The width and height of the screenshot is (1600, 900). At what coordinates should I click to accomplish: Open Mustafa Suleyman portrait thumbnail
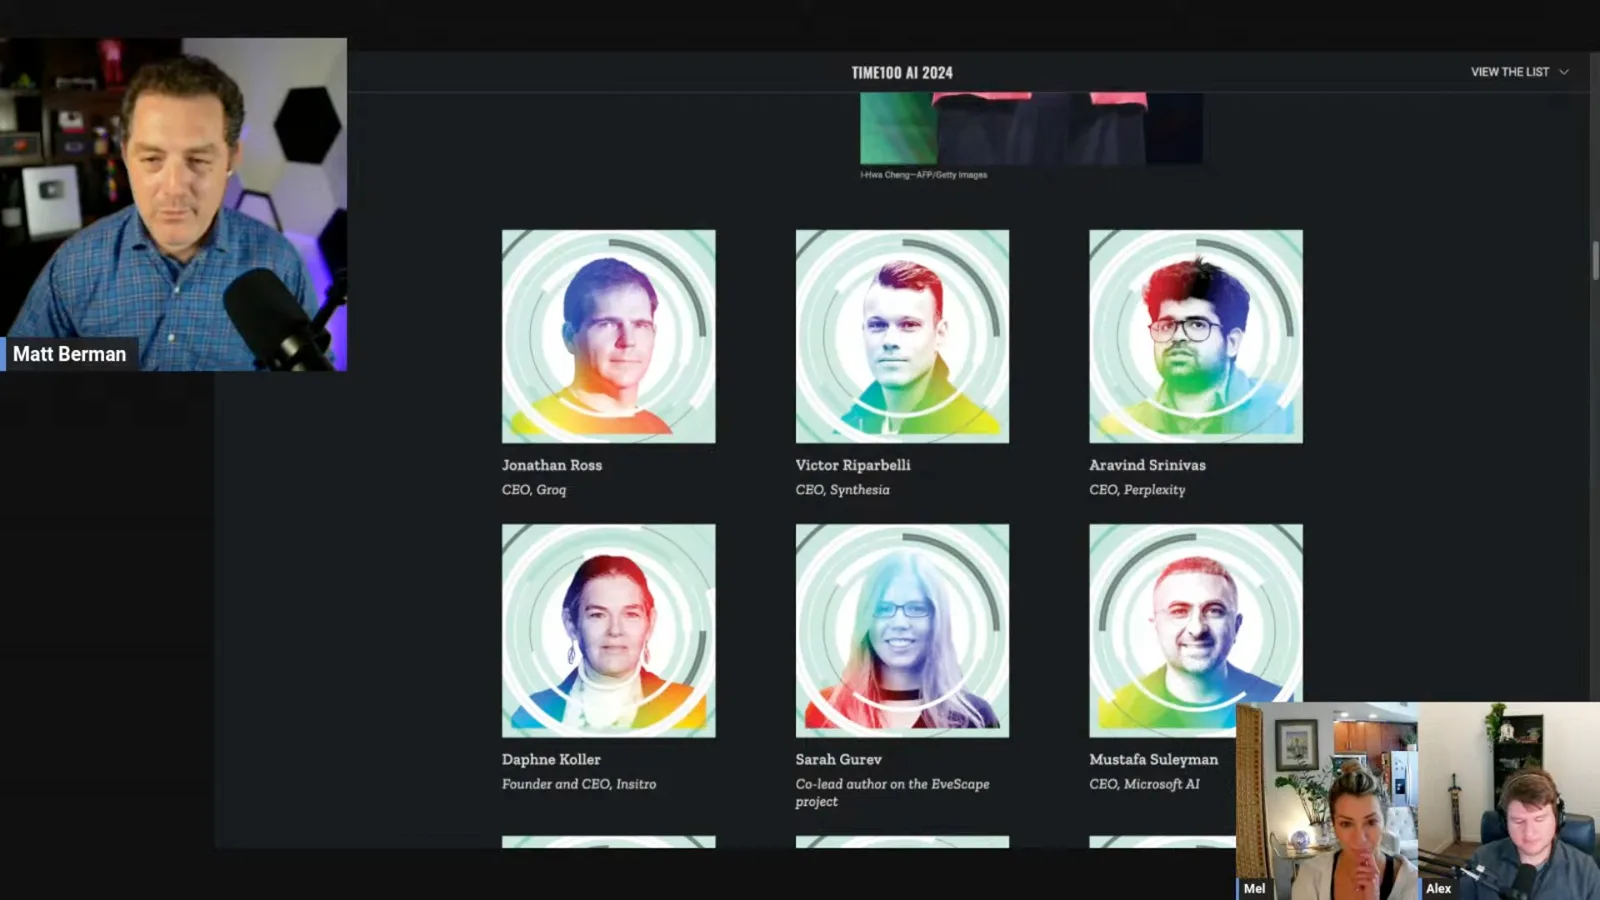[1196, 630]
